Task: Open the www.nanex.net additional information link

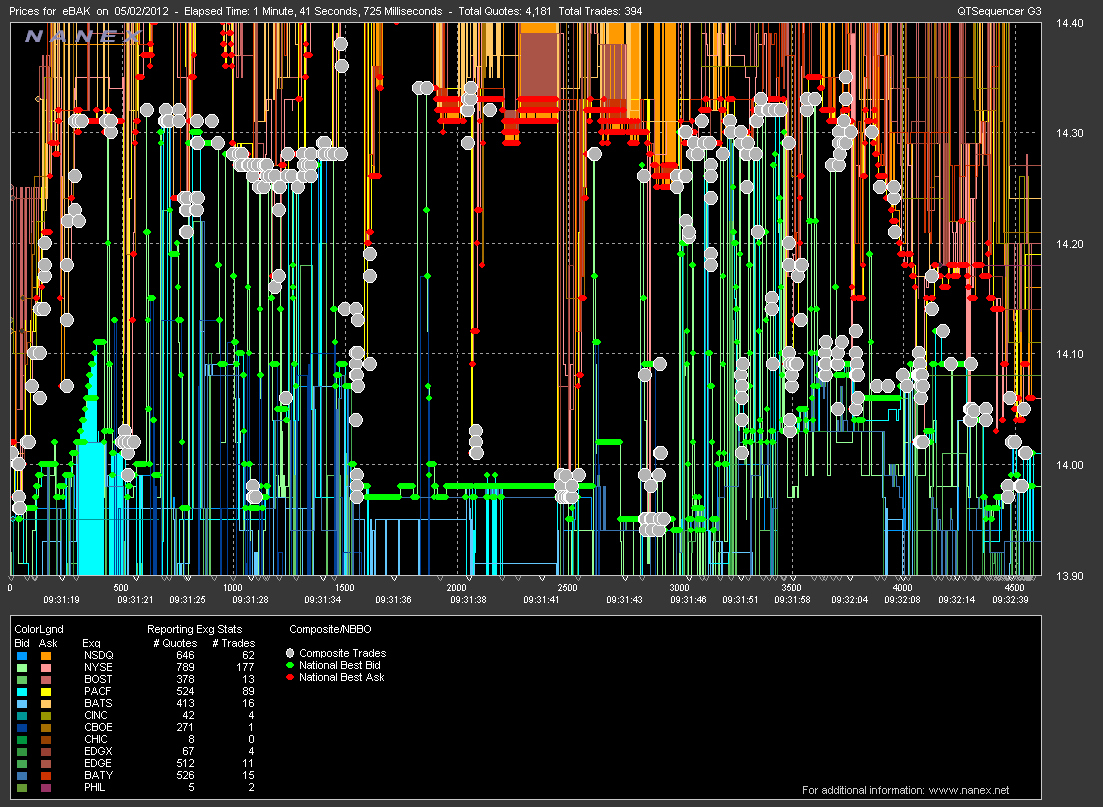Action: (969, 790)
